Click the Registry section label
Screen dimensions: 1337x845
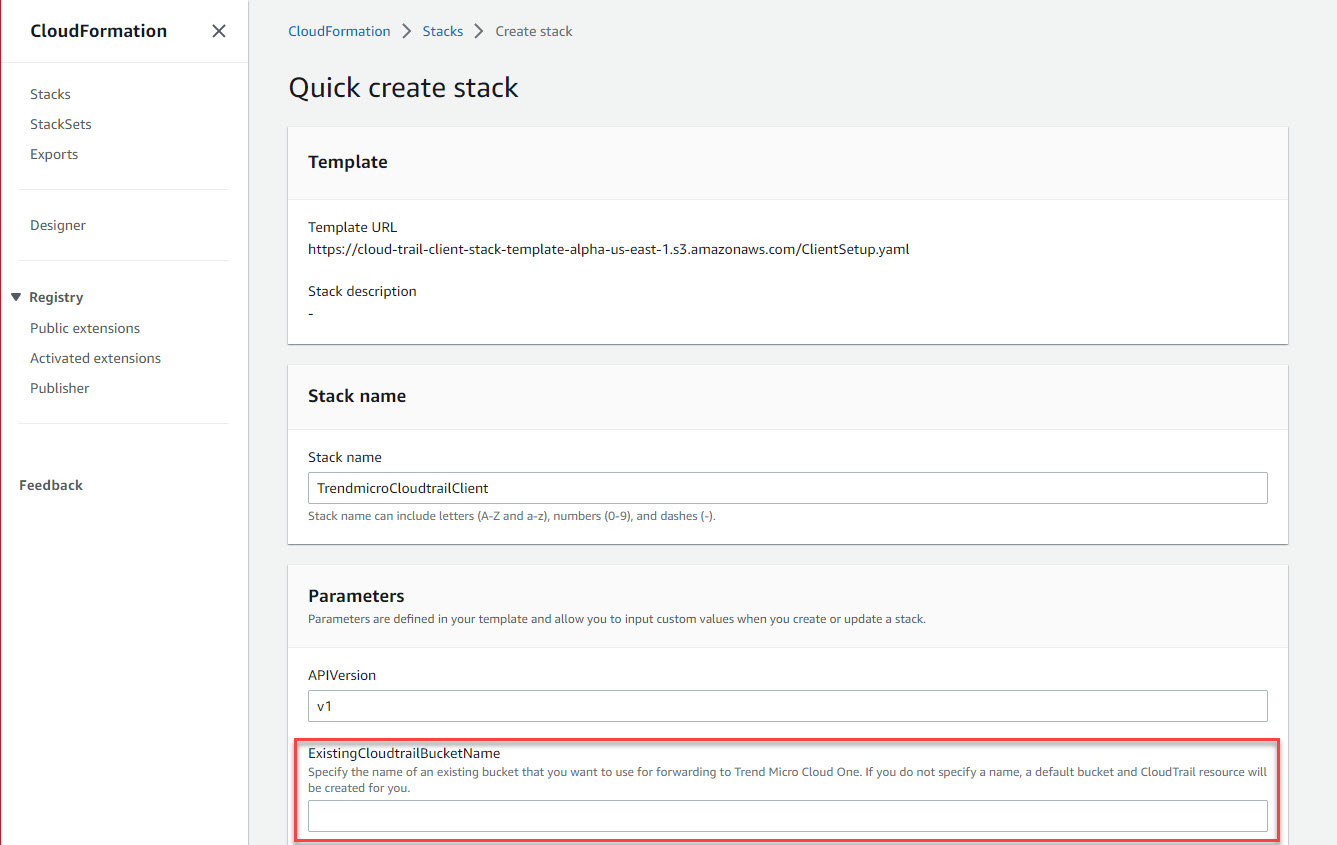pos(56,297)
